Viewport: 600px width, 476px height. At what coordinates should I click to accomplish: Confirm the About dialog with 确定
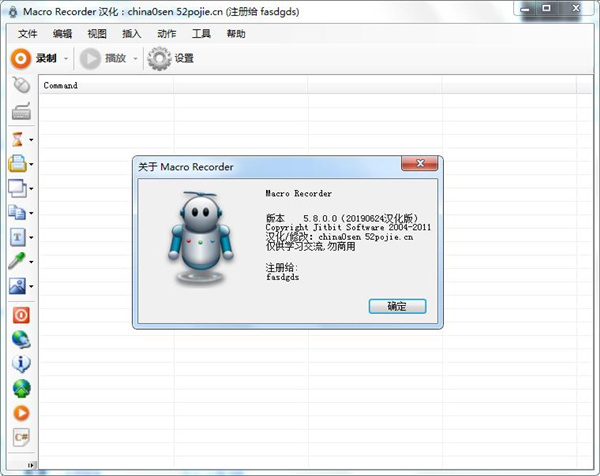pyautogui.click(x=397, y=306)
